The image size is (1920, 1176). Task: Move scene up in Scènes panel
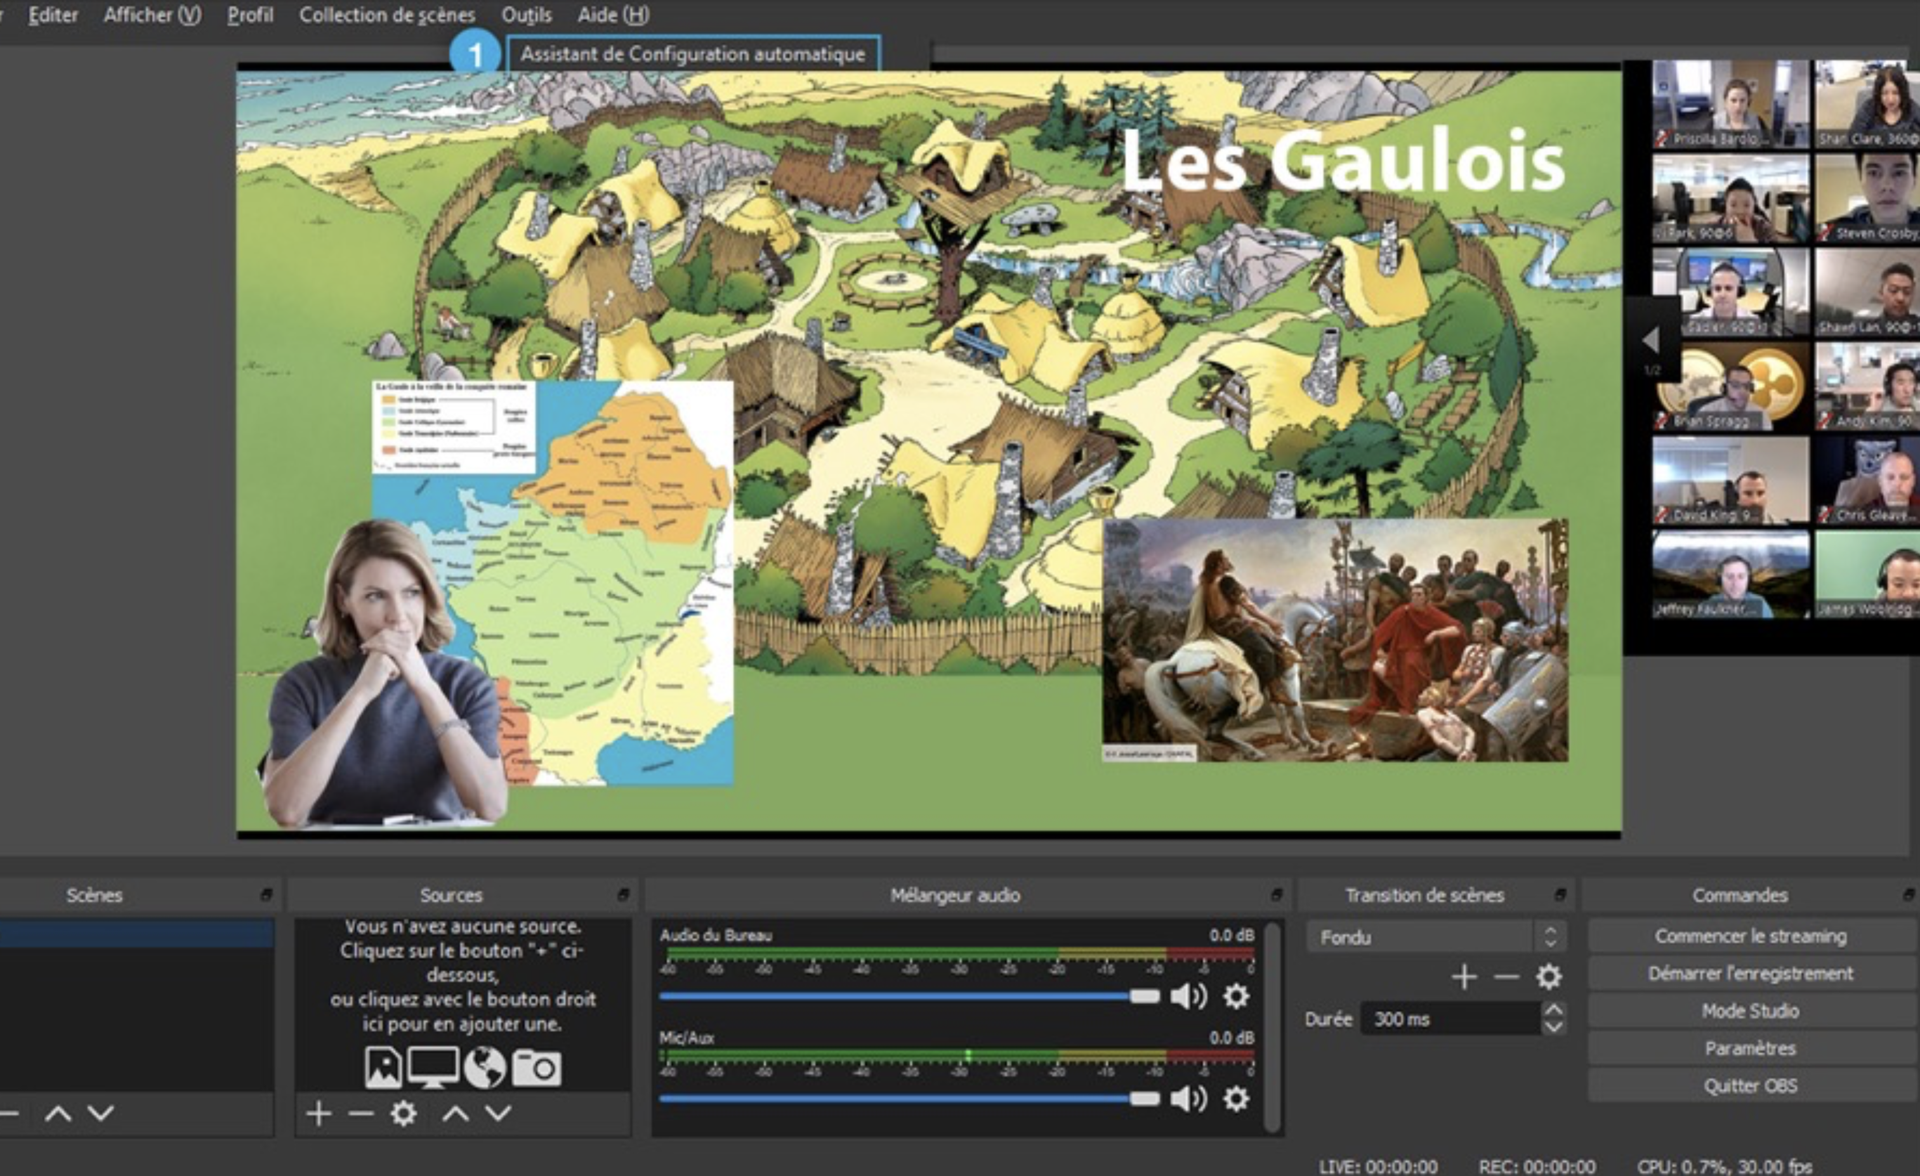[x=58, y=1113]
